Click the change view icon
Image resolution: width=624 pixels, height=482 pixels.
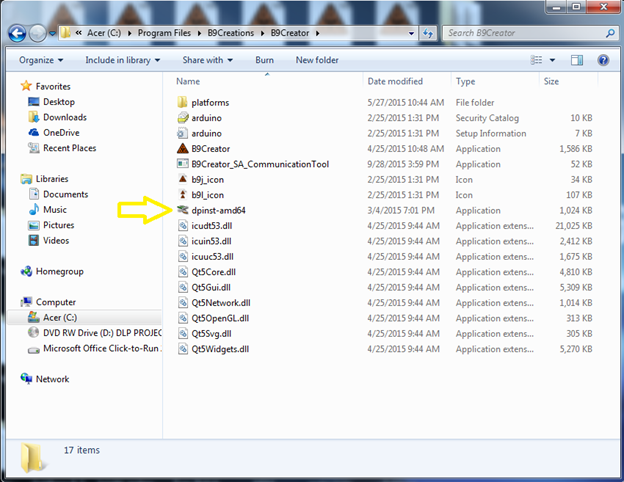coord(536,60)
